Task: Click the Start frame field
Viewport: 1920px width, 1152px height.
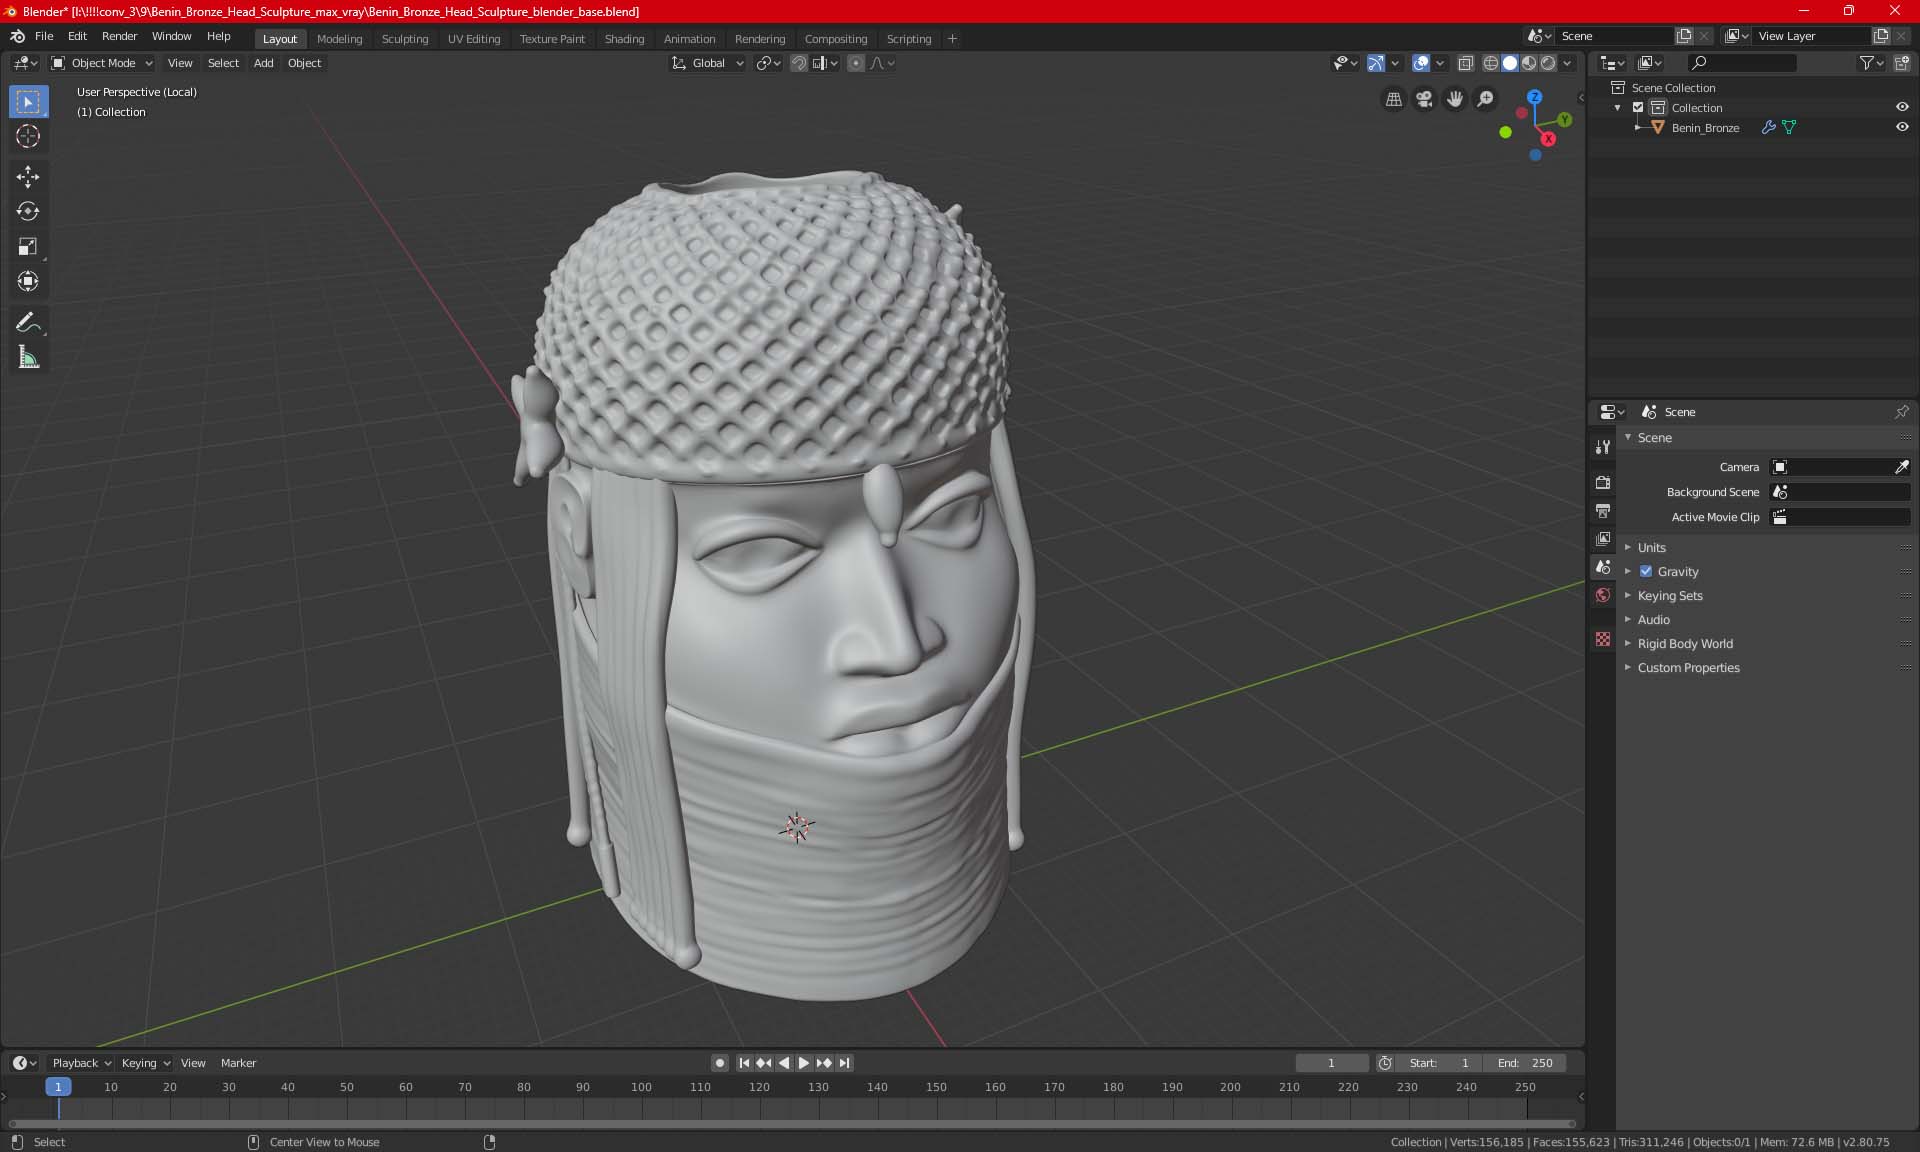Action: [1438, 1063]
